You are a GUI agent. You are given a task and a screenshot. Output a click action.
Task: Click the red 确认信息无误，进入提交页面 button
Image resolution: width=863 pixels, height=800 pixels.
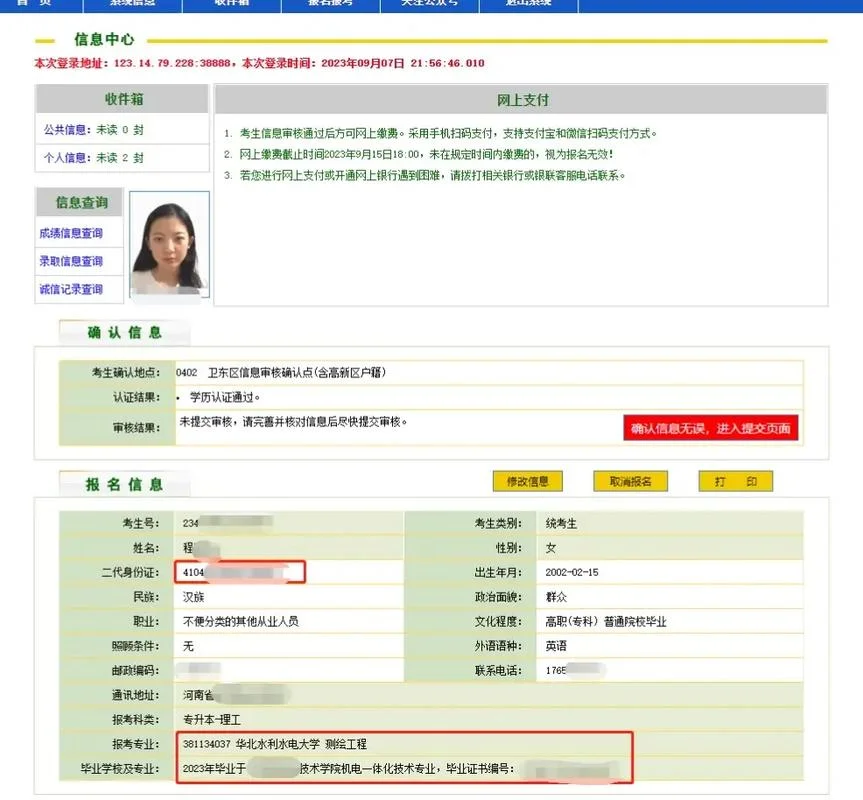[711, 428]
